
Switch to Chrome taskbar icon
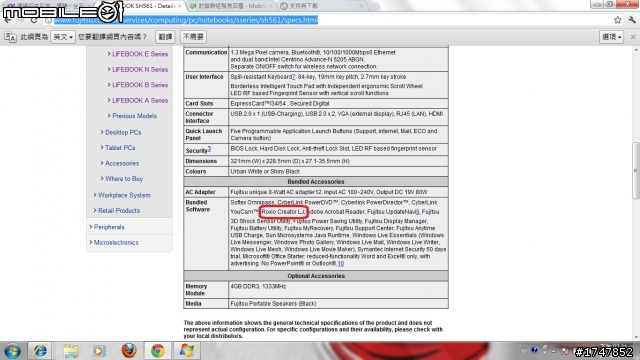tap(158, 351)
